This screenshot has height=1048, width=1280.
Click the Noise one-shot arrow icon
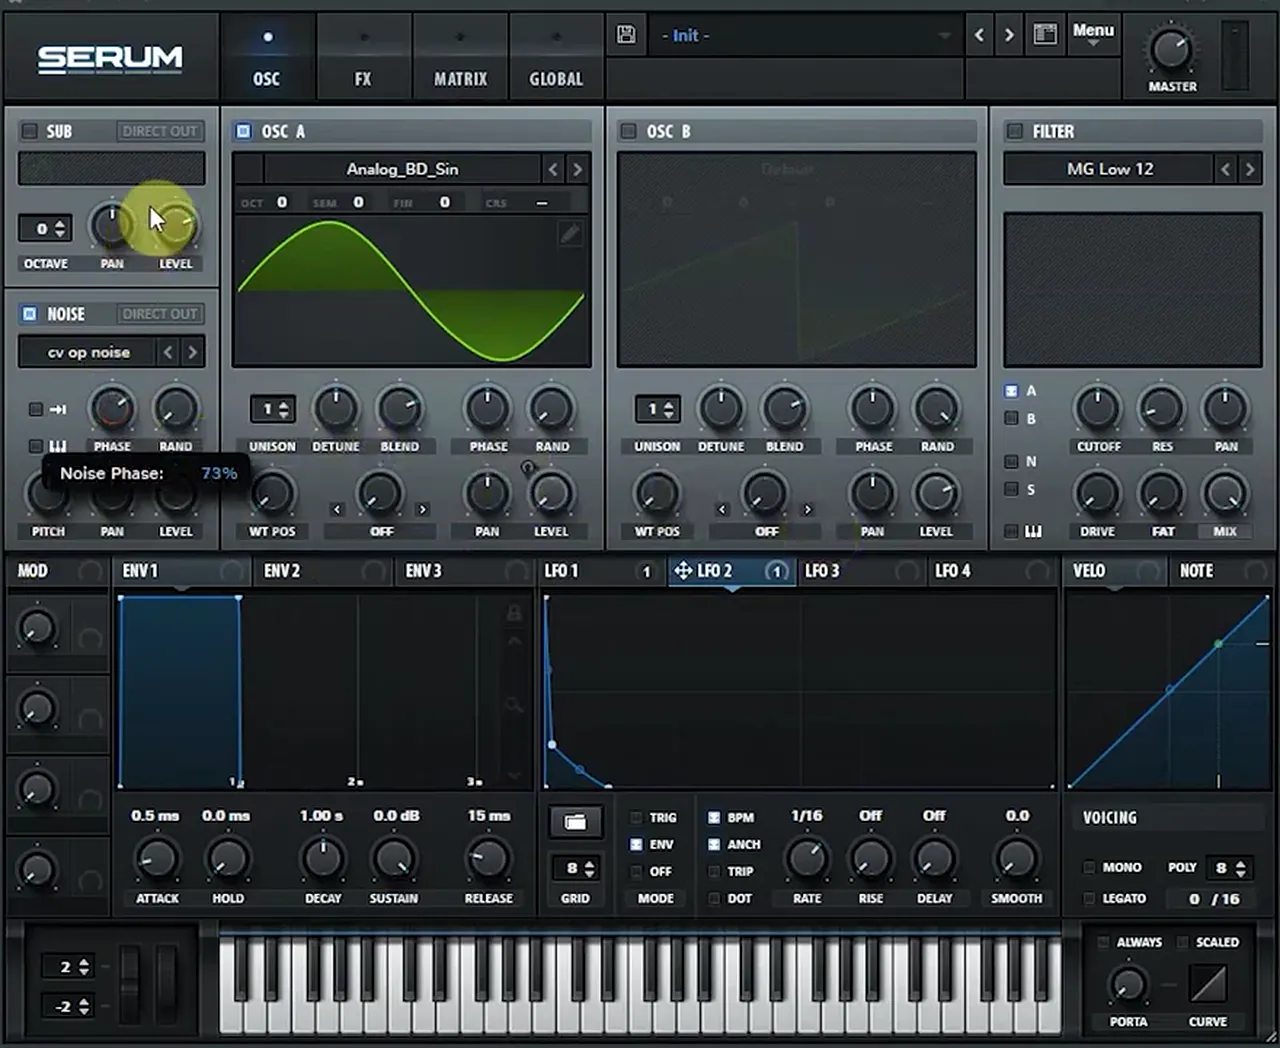point(58,409)
